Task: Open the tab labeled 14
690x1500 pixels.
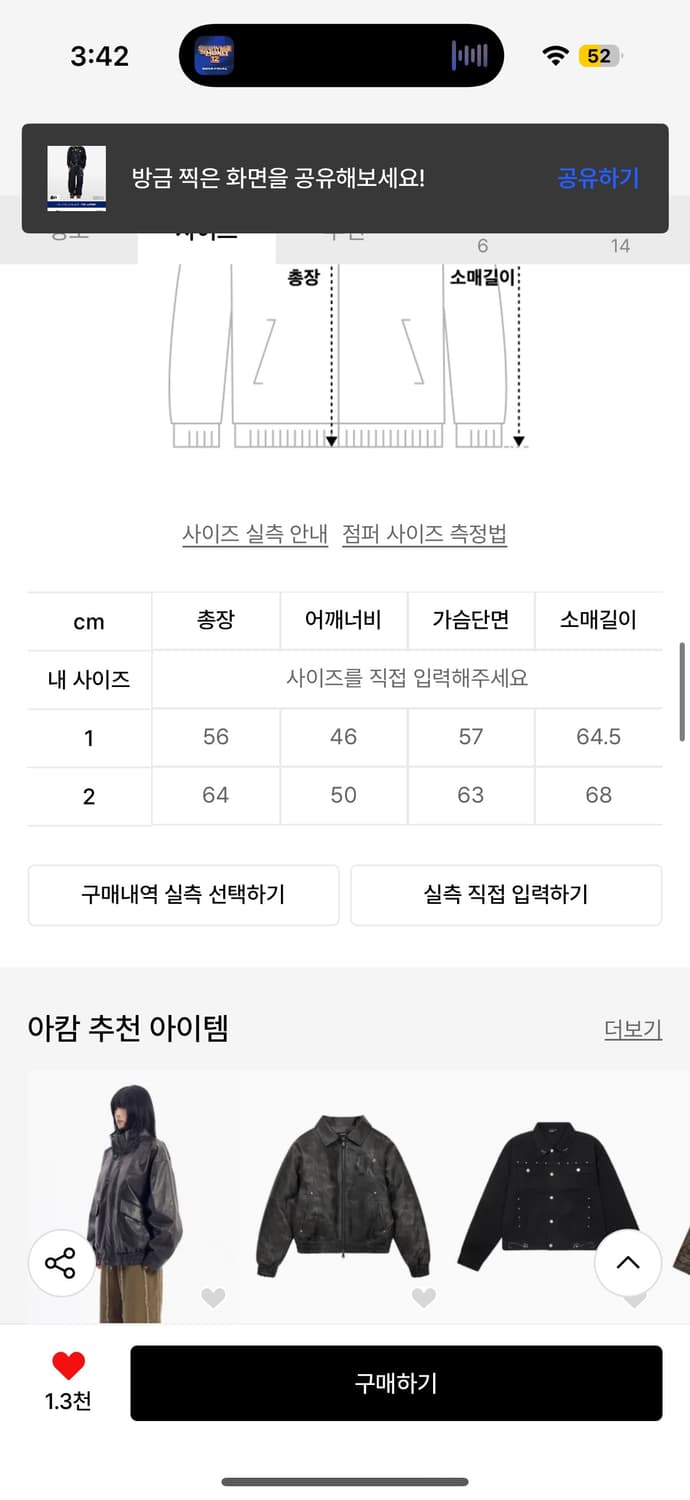Action: tap(621, 245)
